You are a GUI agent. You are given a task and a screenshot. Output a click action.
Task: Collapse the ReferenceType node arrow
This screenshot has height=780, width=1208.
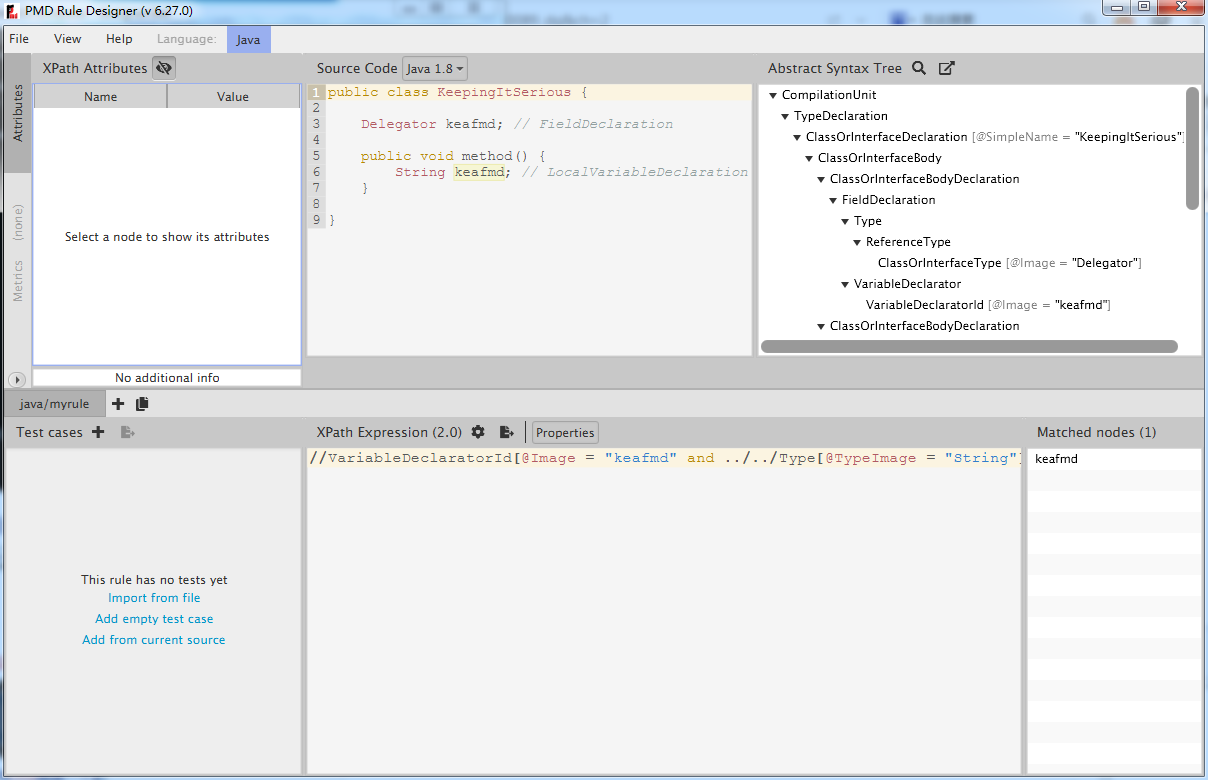click(x=857, y=242)
